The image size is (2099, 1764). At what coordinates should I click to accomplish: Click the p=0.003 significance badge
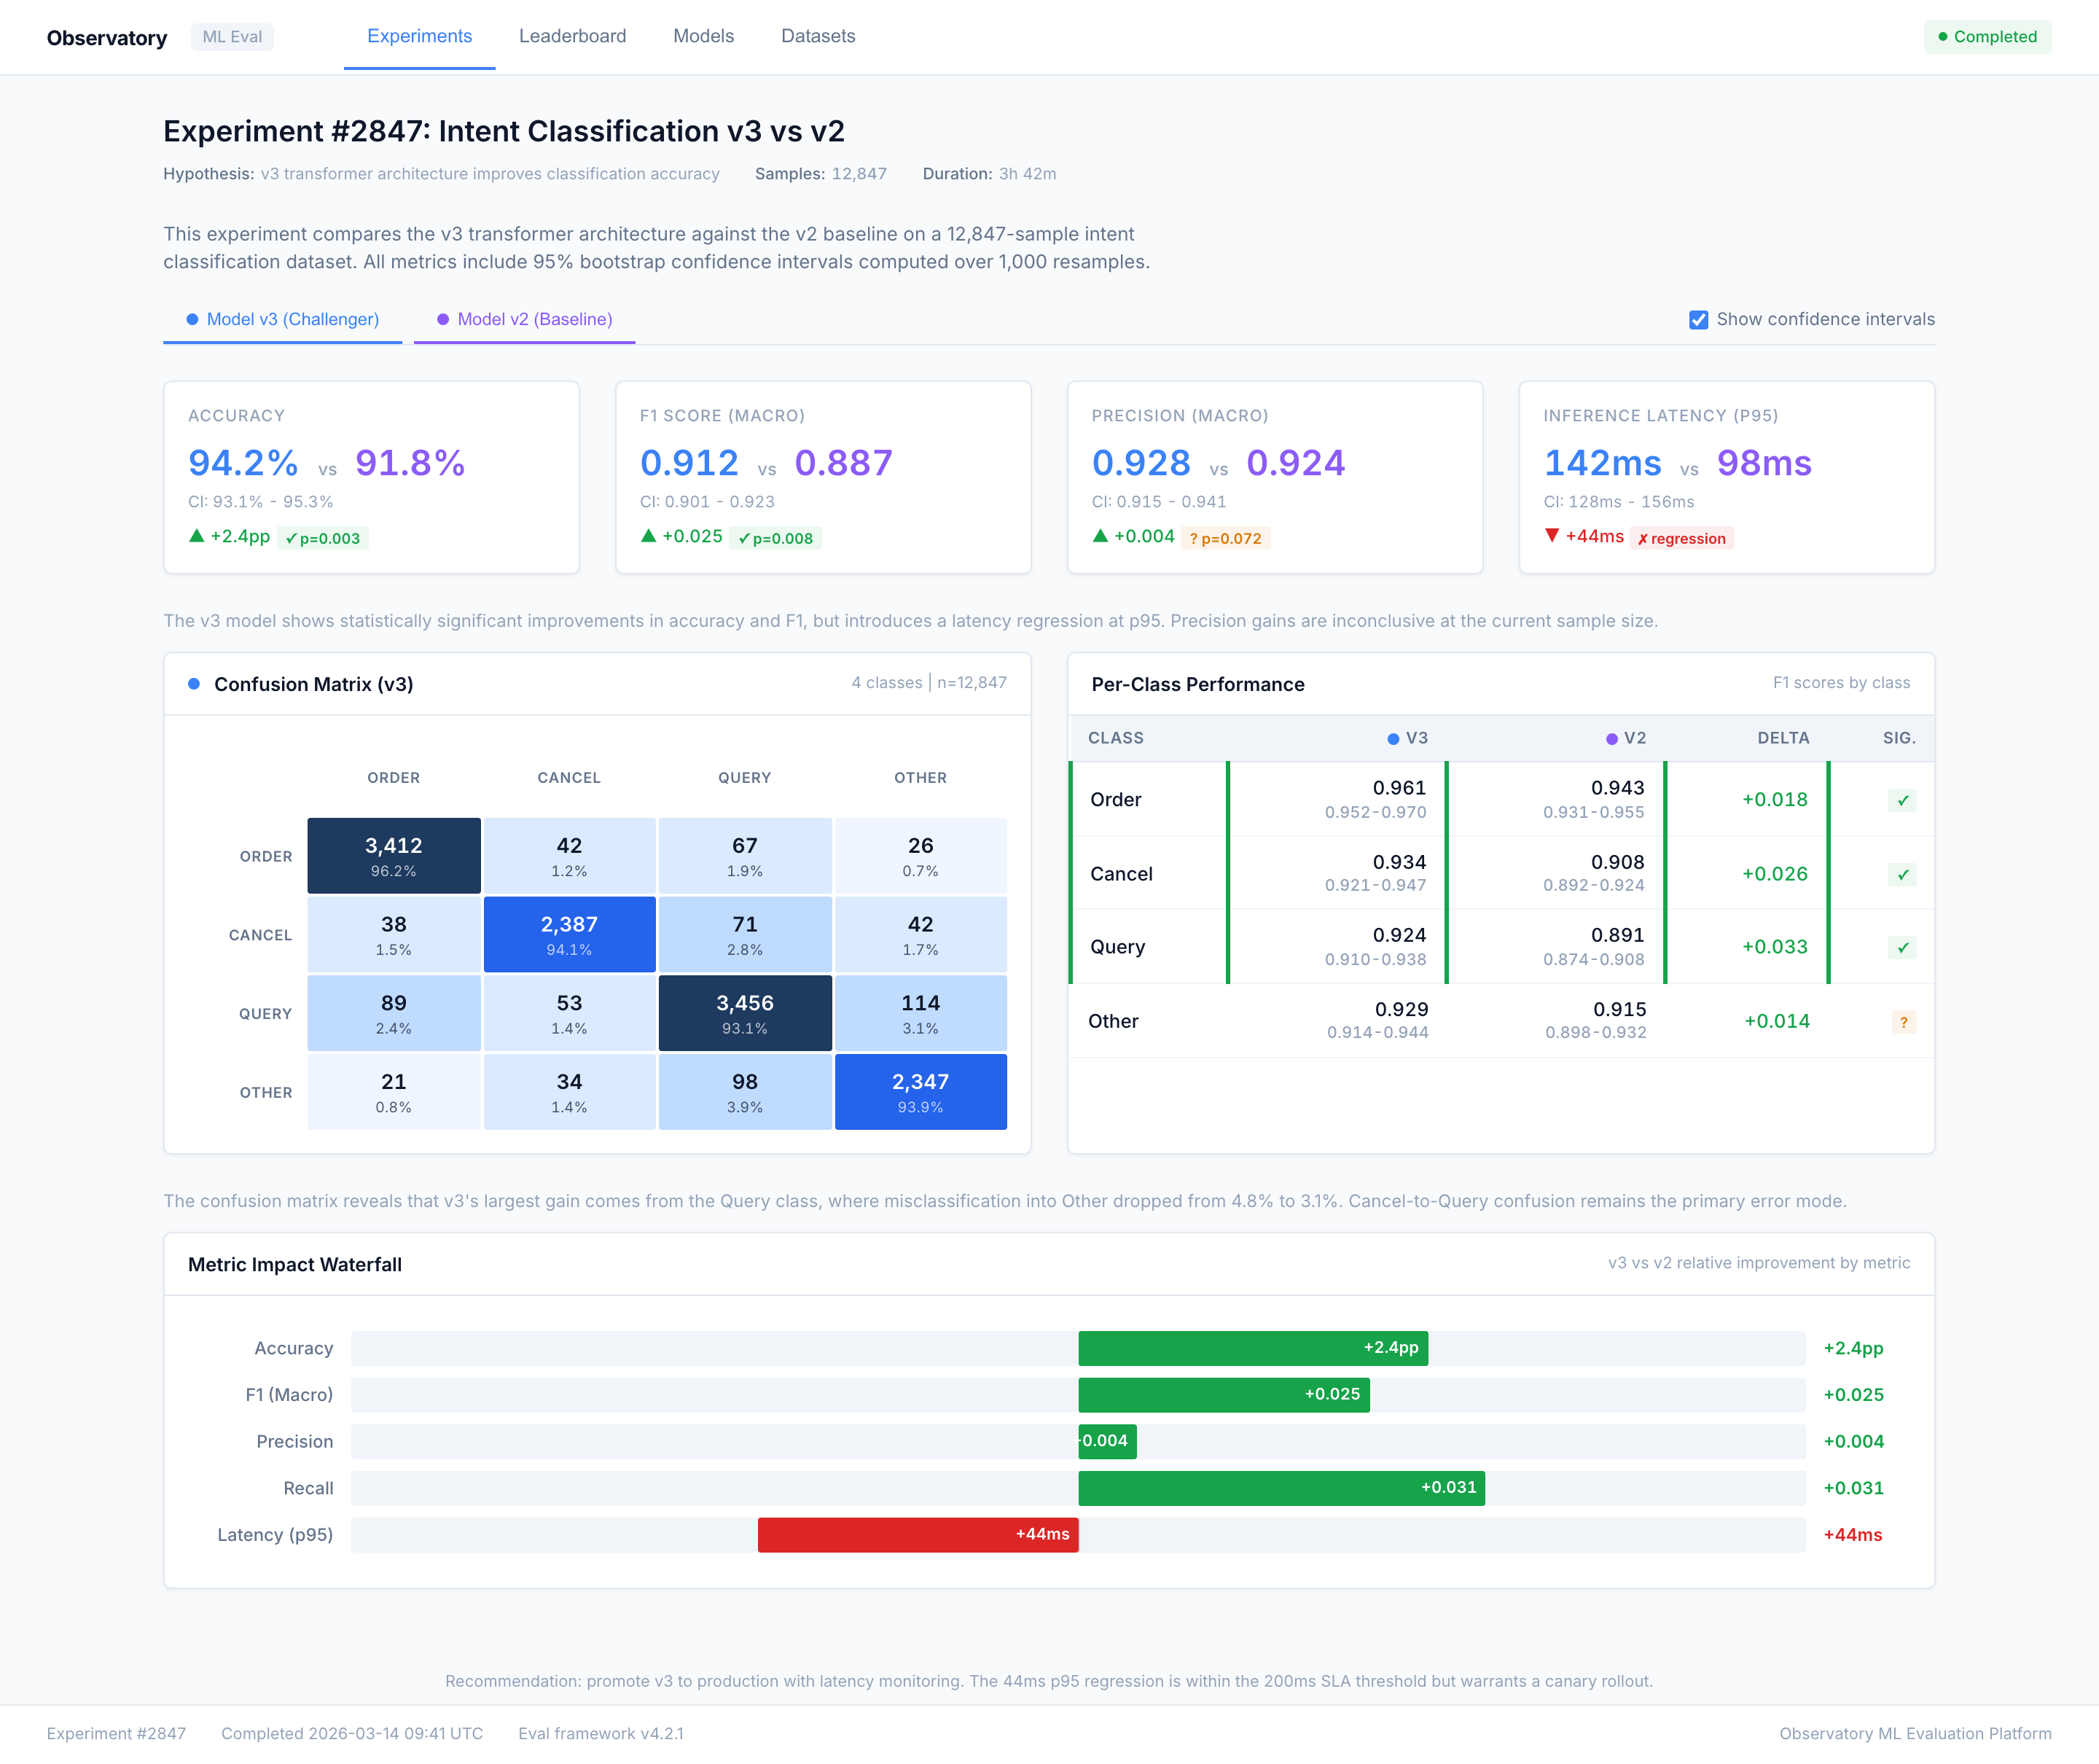pos(322,538)
